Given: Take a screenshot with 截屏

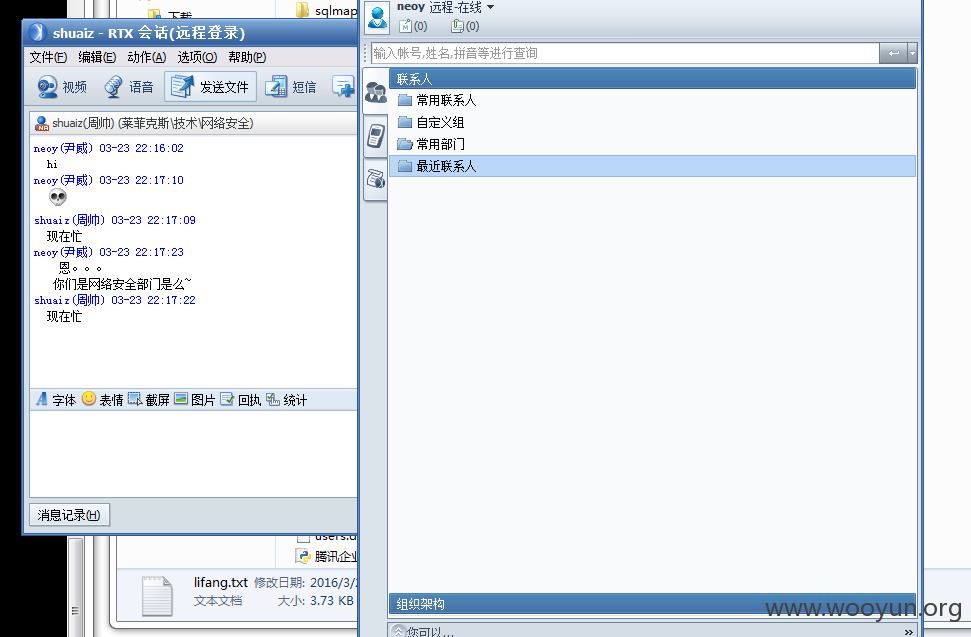Looking at the screenshot, I should pos(149,400).
